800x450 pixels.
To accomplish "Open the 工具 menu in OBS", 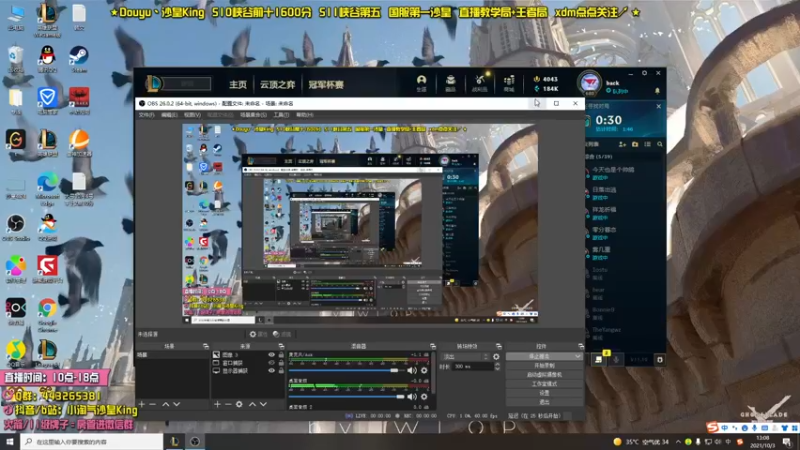I will 281,115.
